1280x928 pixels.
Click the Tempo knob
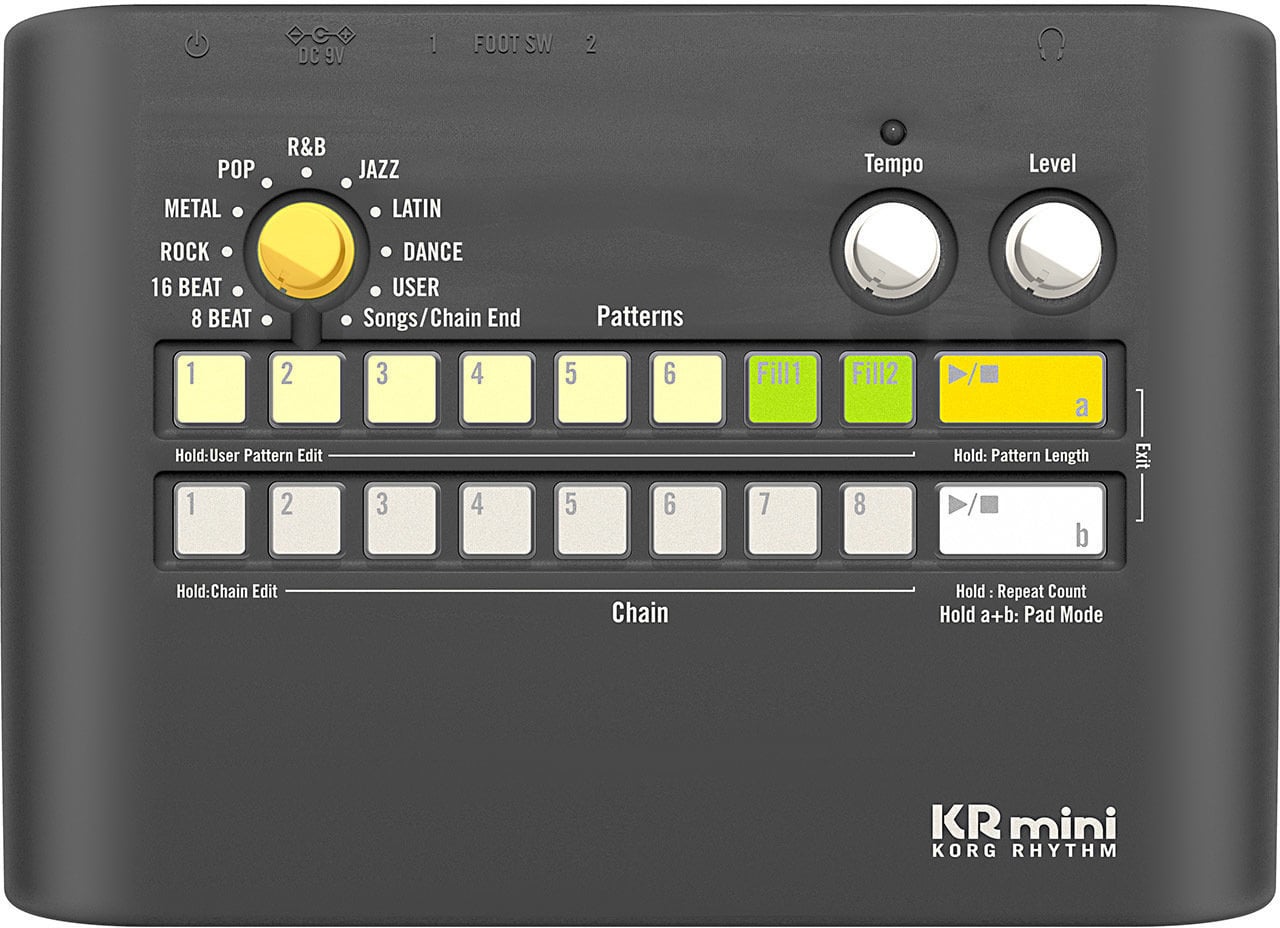pyautogui.click(x=892, y=250)
